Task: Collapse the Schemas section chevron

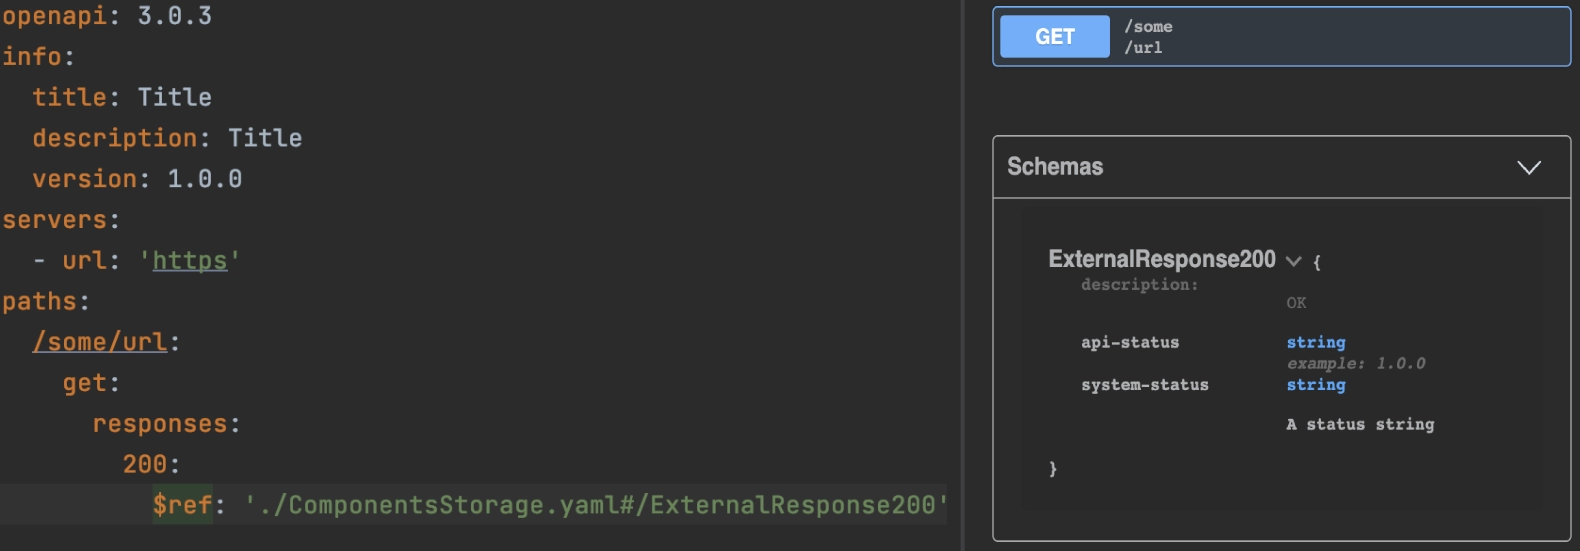Action: [1529, 167]
